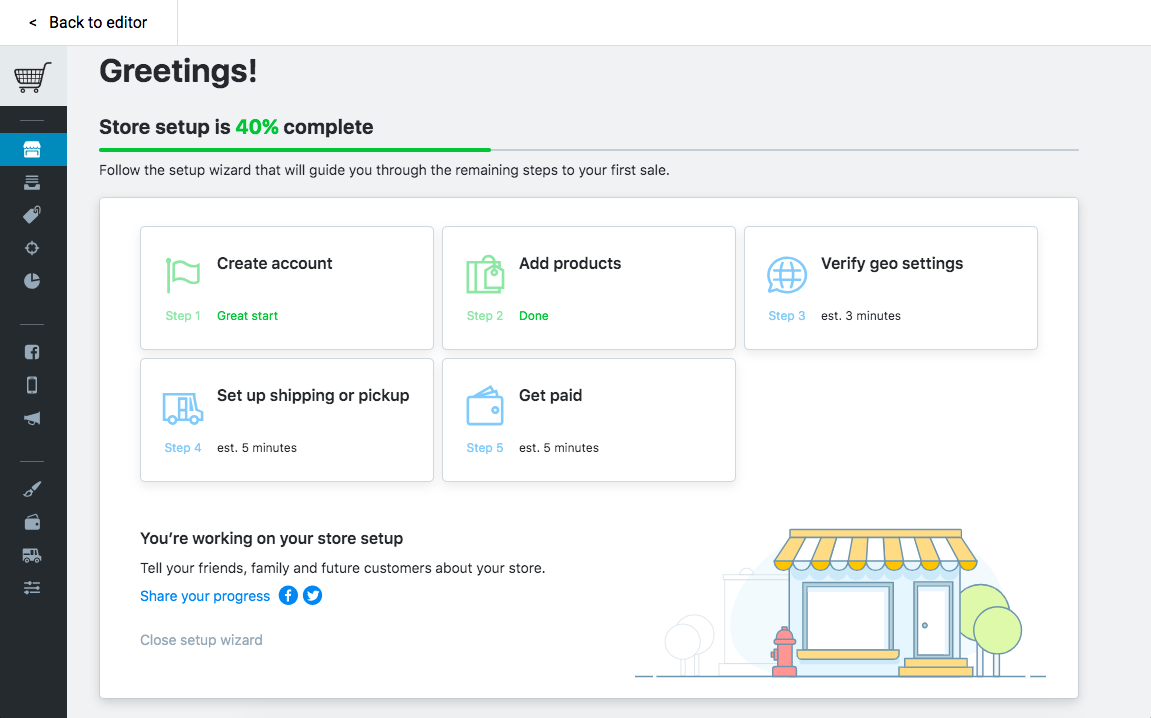Screen dimensions: 1151x718
Task: Open the Facebook sales channel icon
Action: (x=33, y=351)
